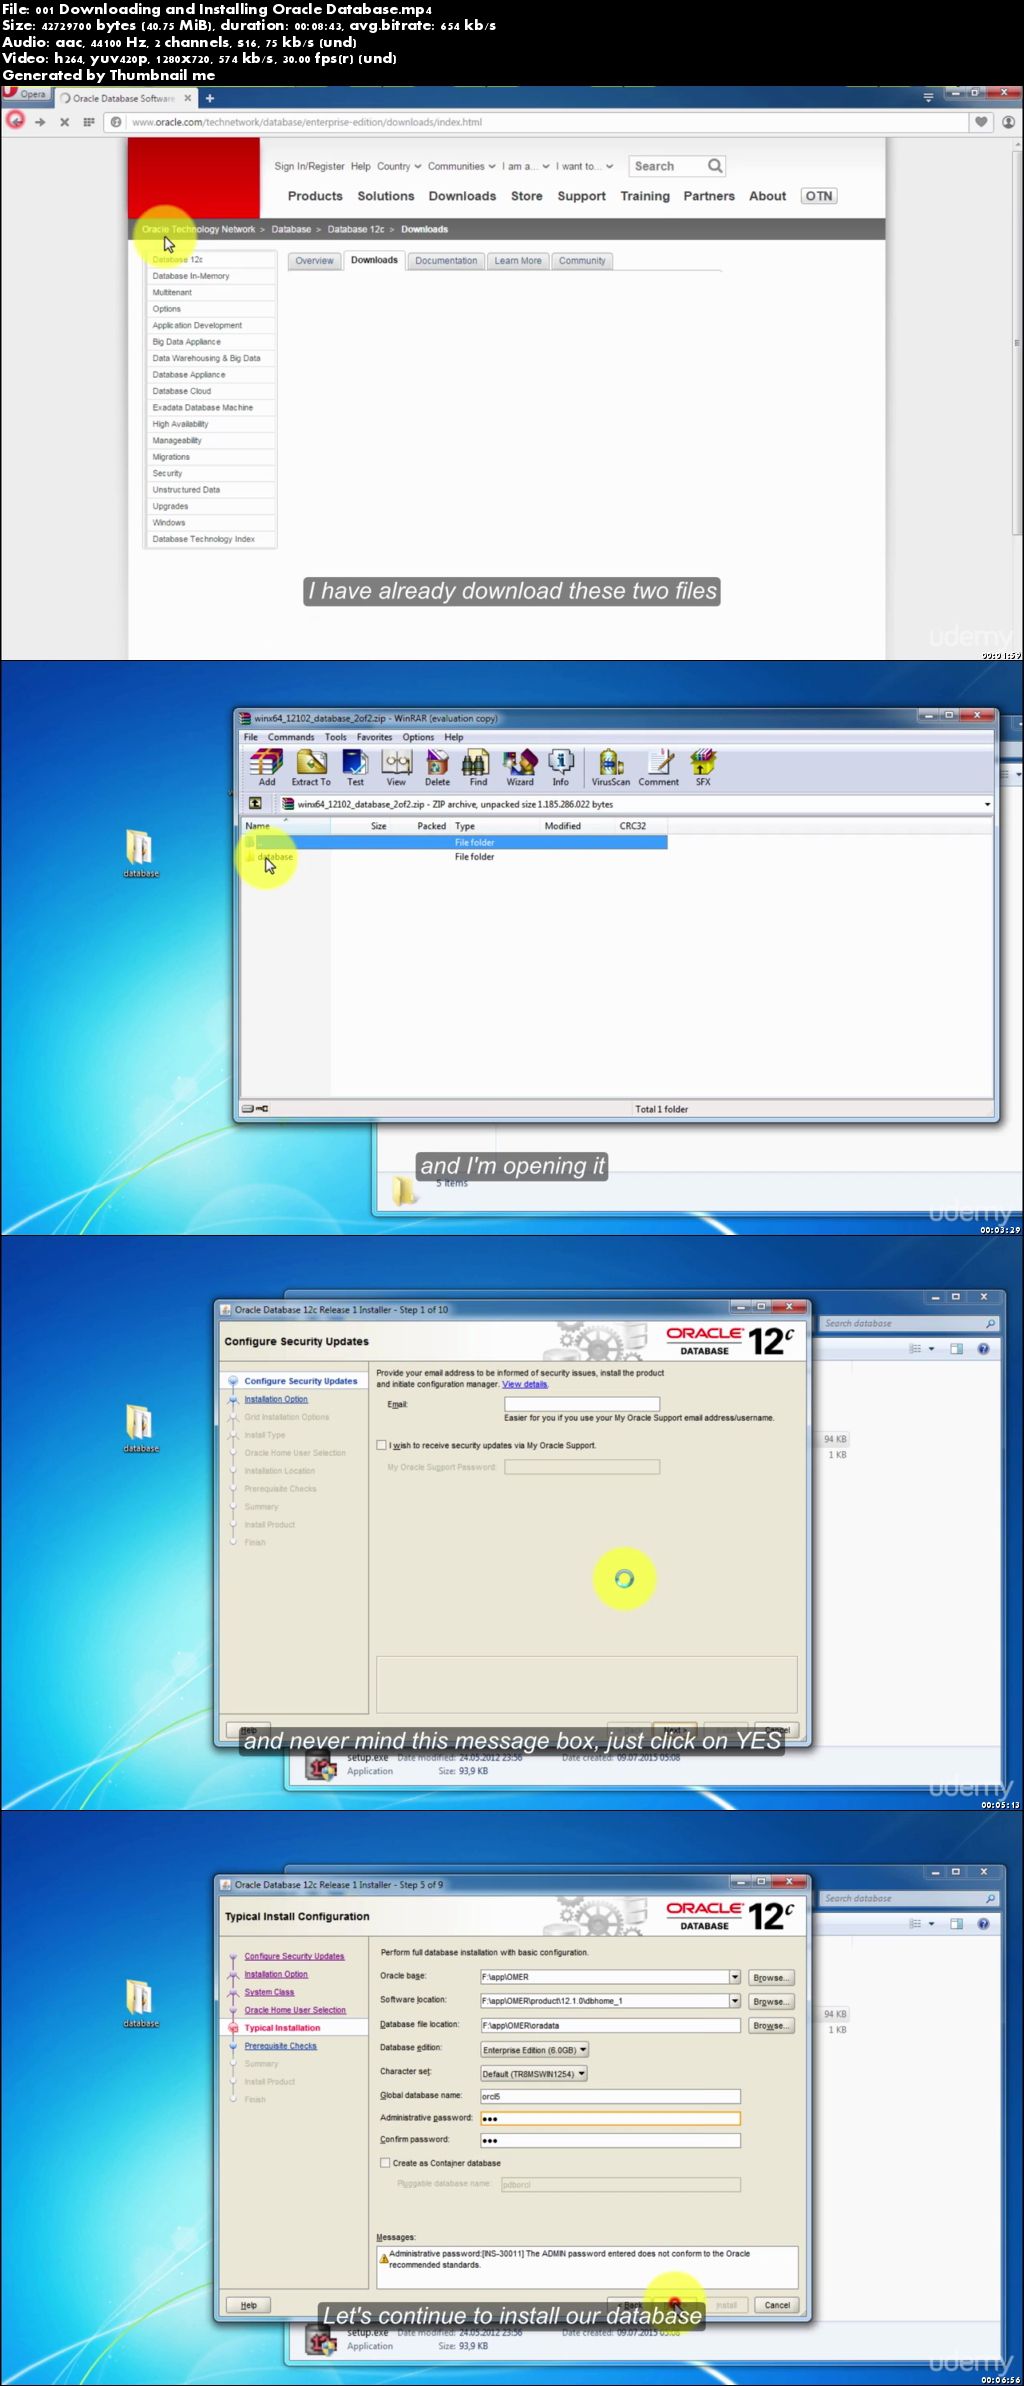Open the 'I want to...' dropdown

pos(585,167)
